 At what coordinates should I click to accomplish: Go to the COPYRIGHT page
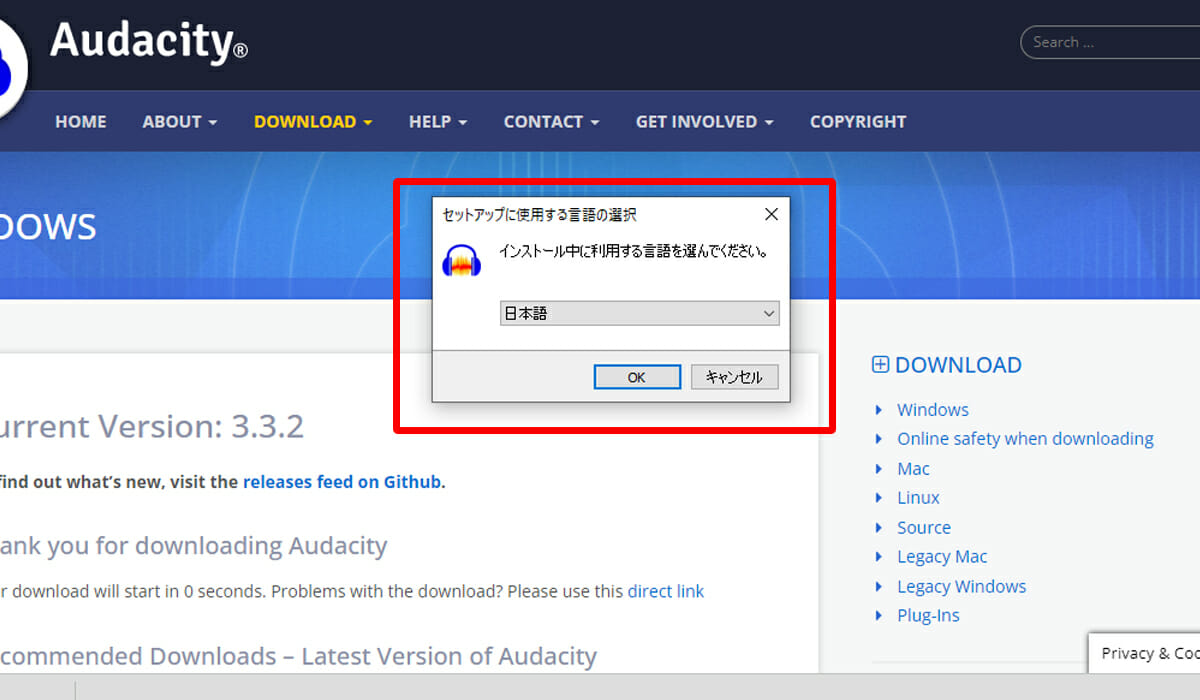(857, 122)
